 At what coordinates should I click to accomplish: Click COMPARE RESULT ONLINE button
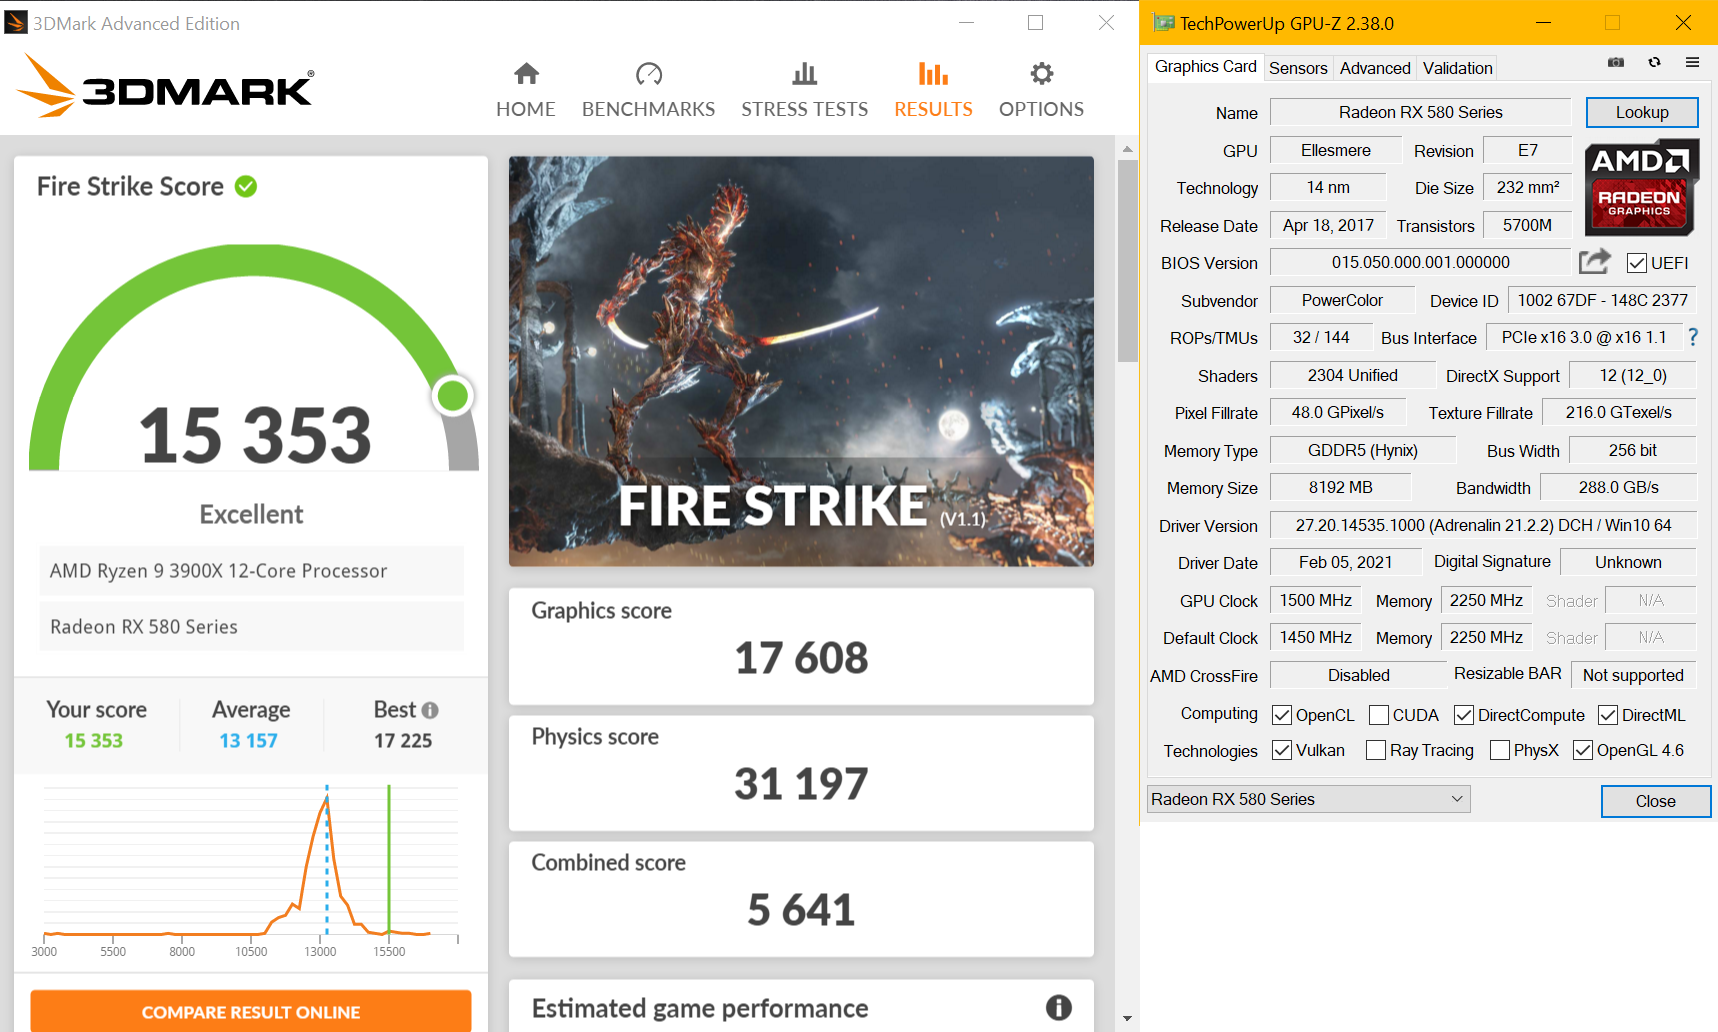(251, 1011)
